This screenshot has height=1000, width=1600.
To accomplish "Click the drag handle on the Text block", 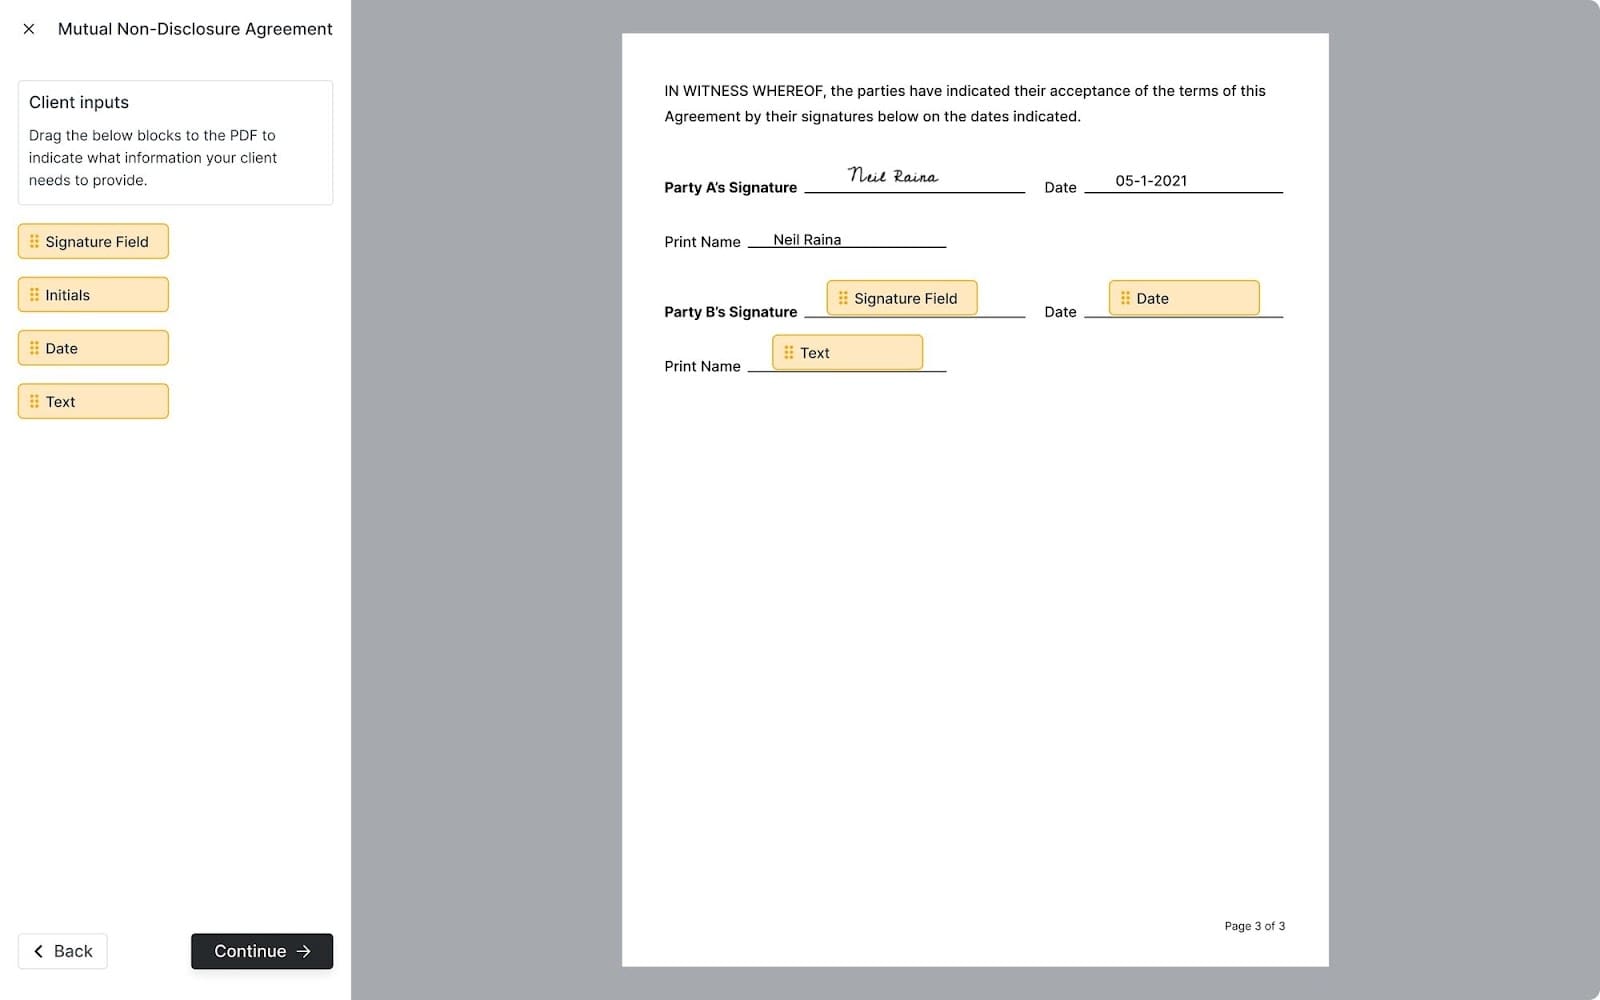I will pyautogui.click(x=34, y=400).
